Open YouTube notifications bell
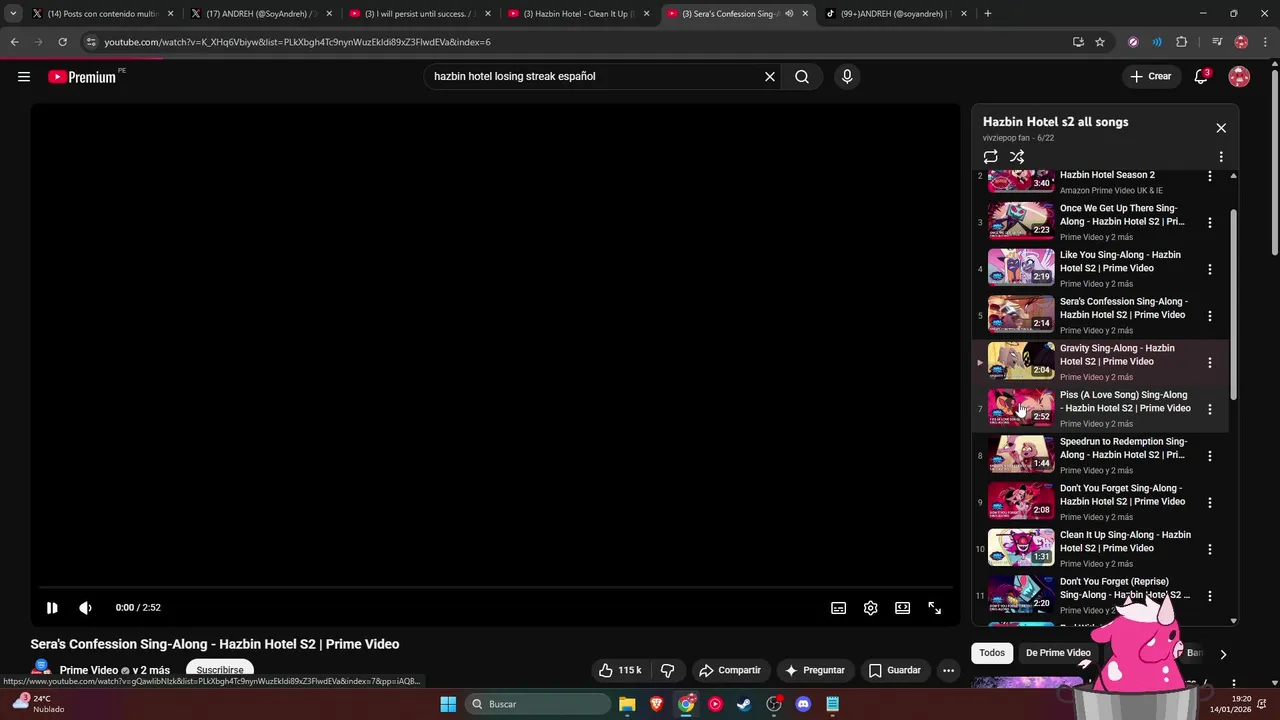The image size is (1280, 720). tap(1202, 77)
